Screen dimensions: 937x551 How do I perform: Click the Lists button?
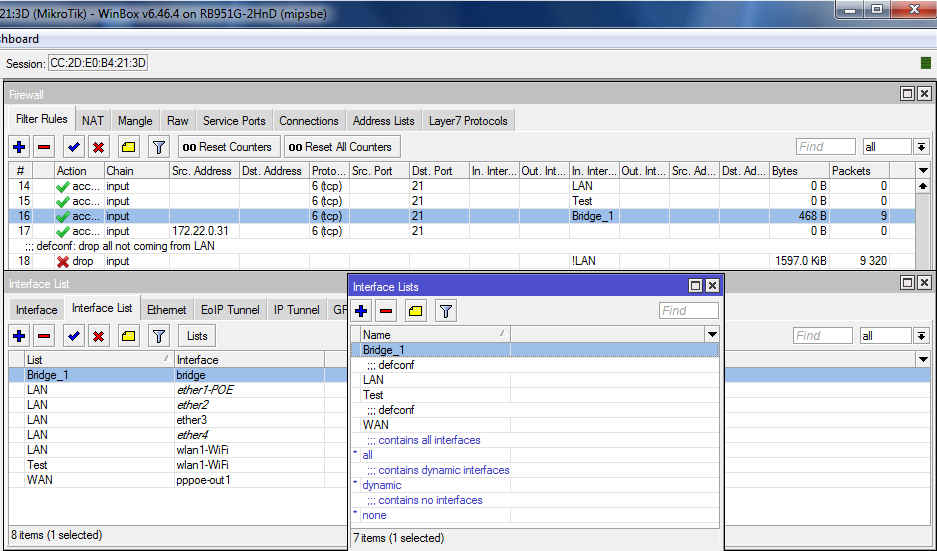coord(197,336)
